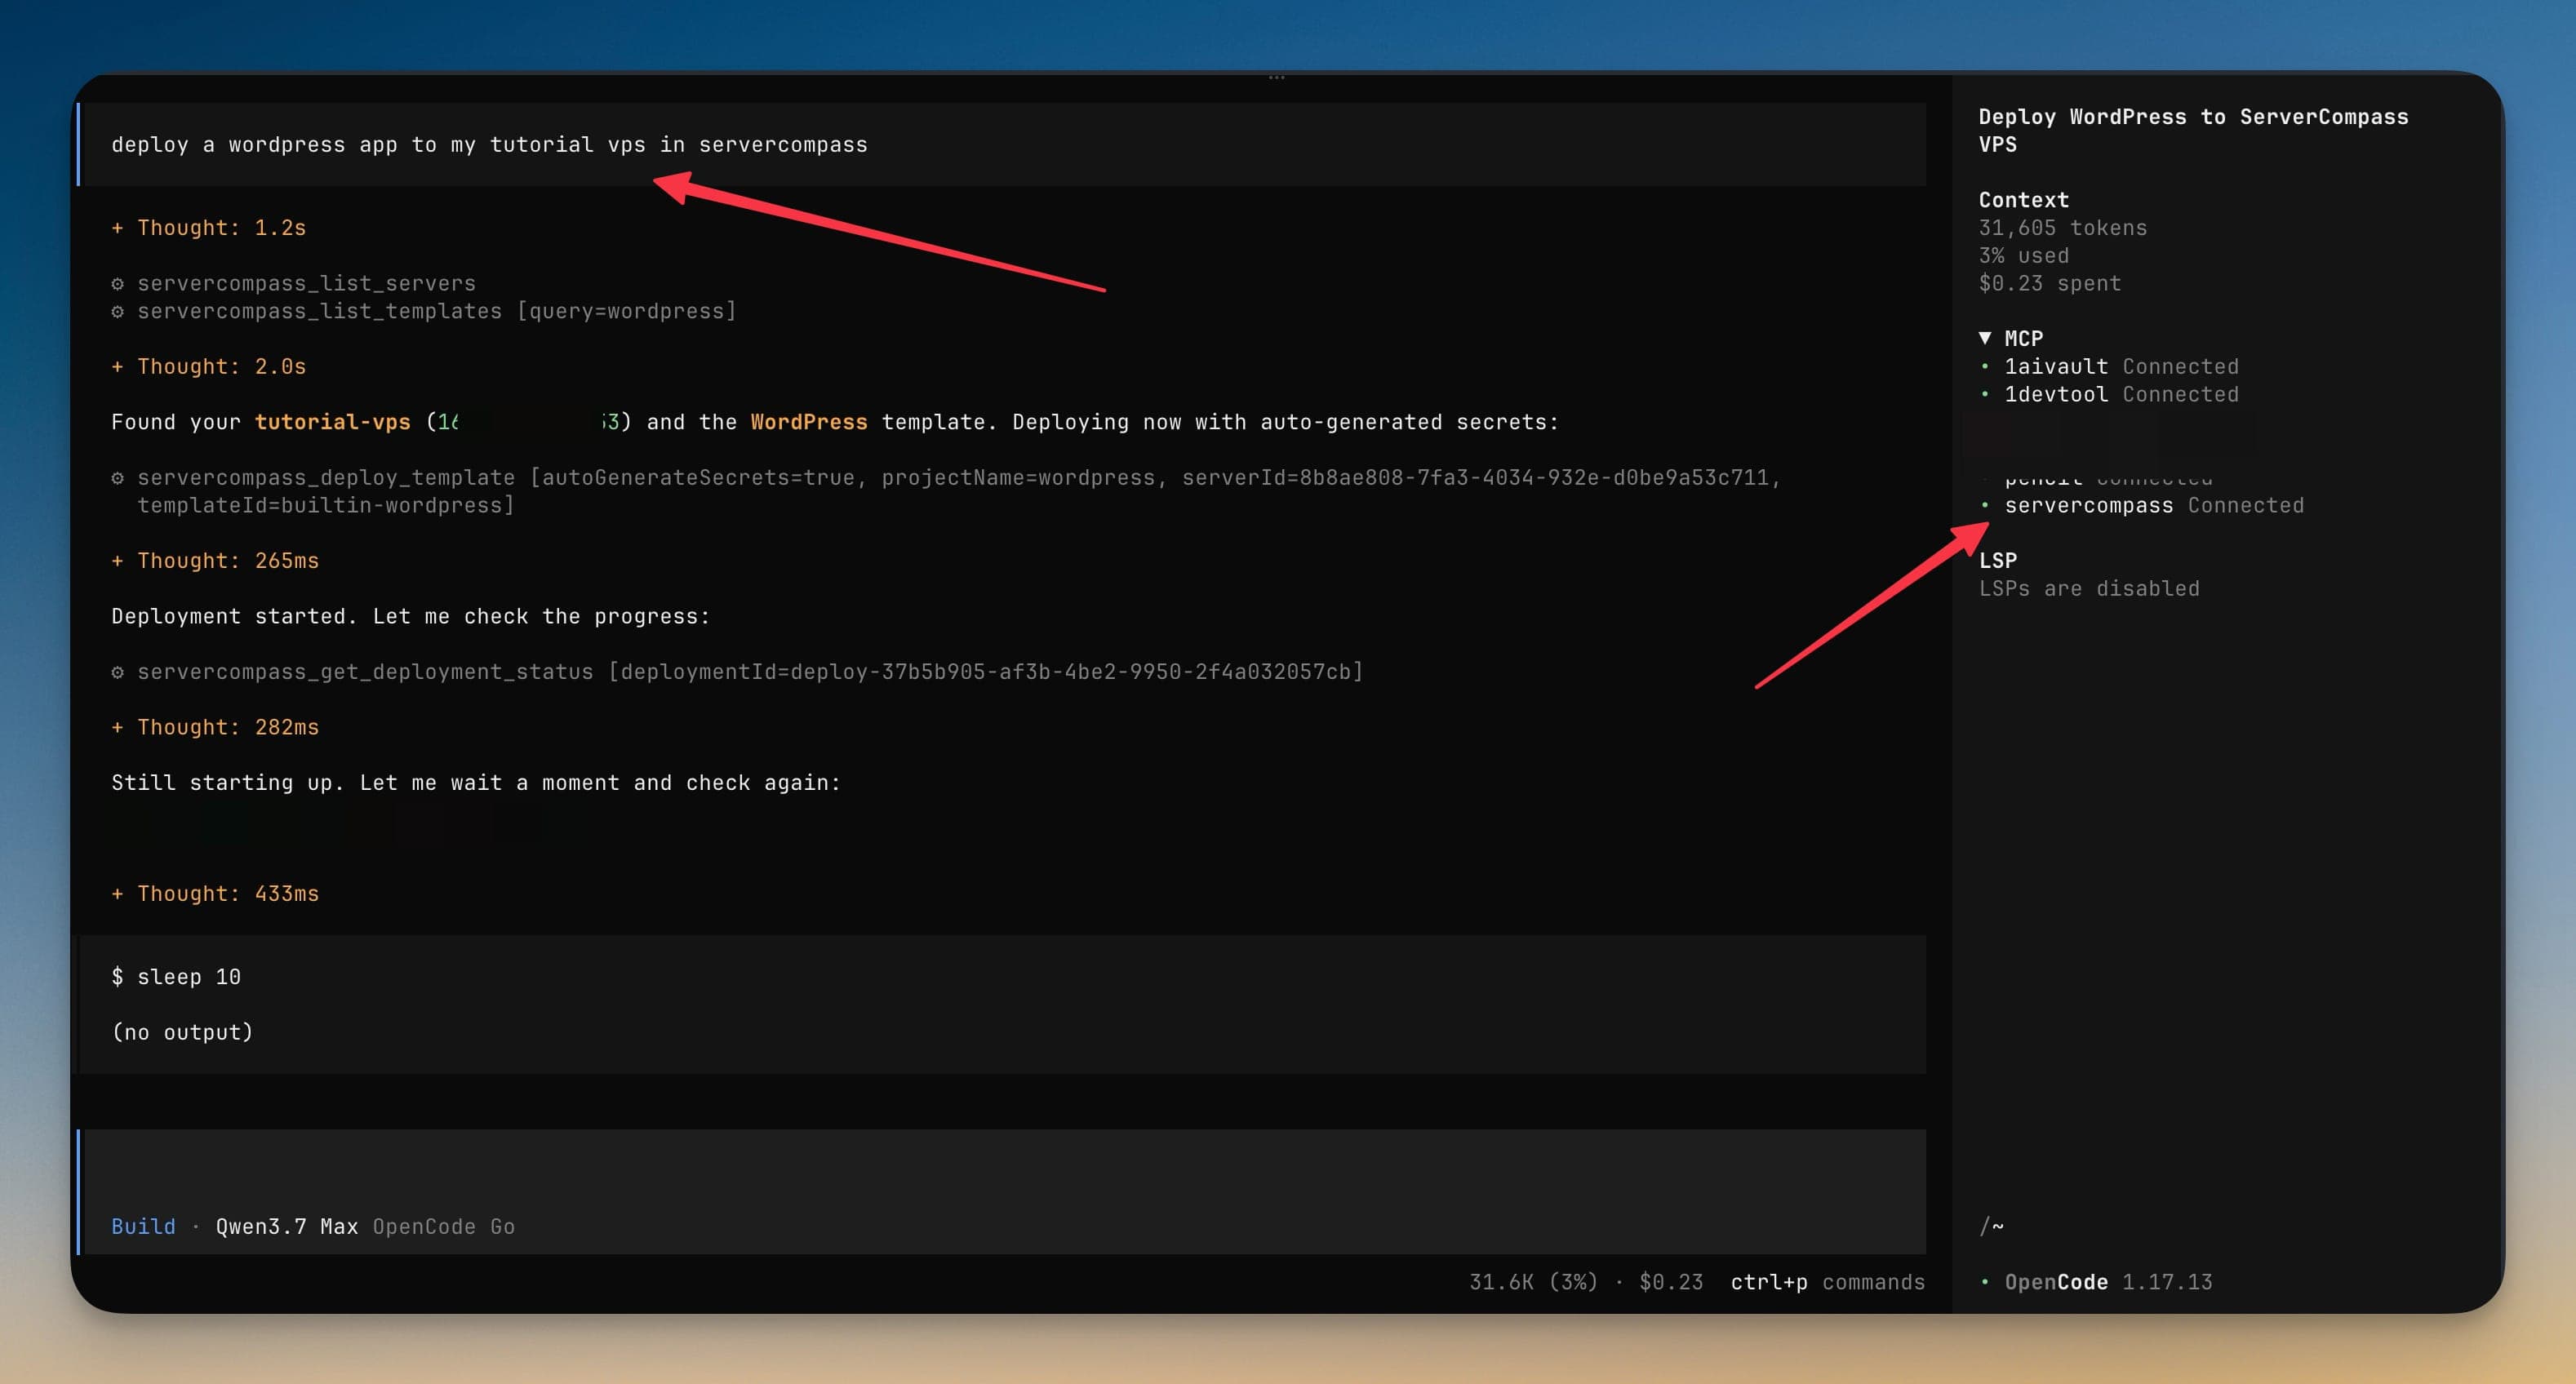Click the session title "Deploy WordPress to ServerCompass VPS"
Viewport: 2576px width, 1384px height.
coord(2193,131)
